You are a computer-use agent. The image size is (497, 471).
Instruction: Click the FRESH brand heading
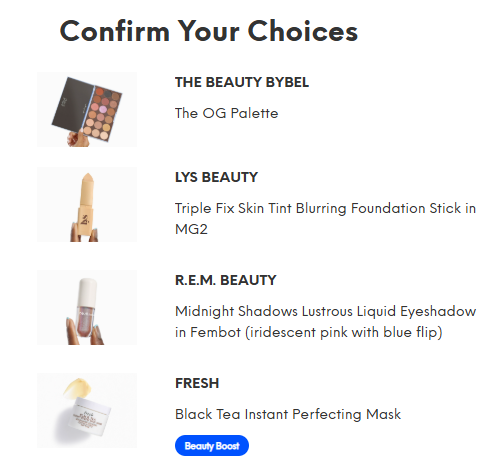[x=197, y=383]
